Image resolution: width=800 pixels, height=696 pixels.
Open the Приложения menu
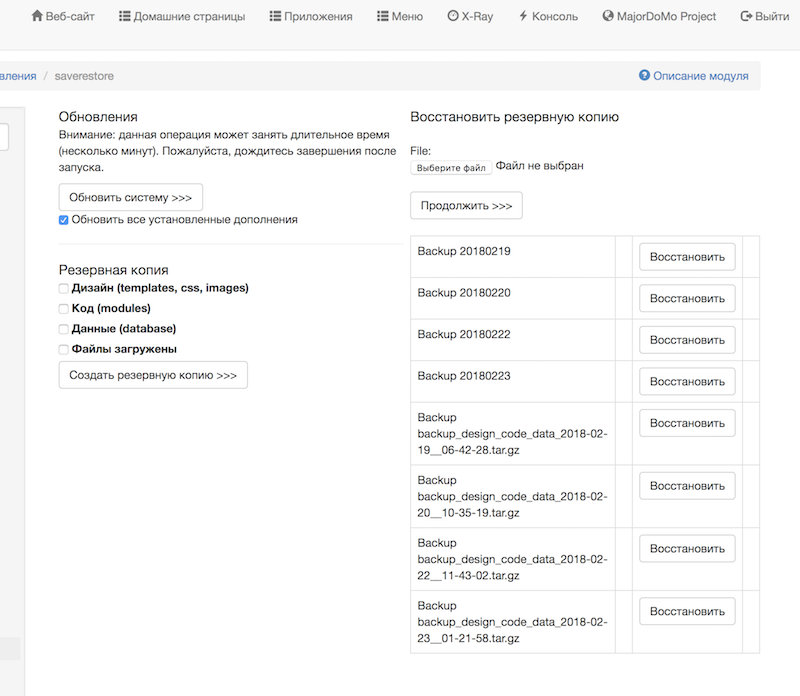[x=317, y=17]
